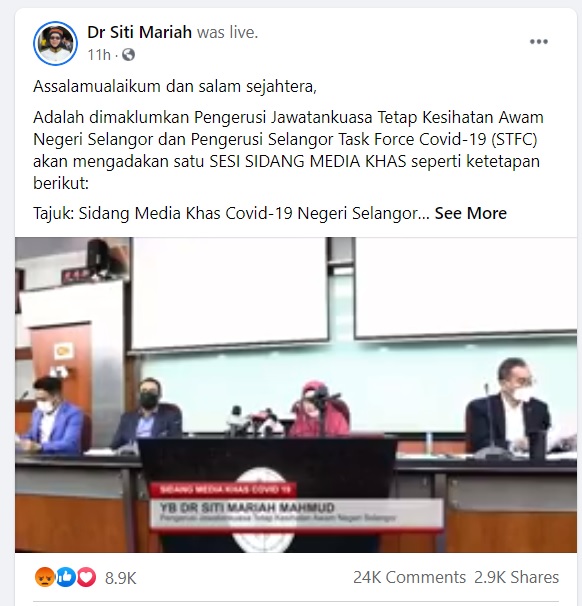Play the live video thumbnail

(296, 395)
